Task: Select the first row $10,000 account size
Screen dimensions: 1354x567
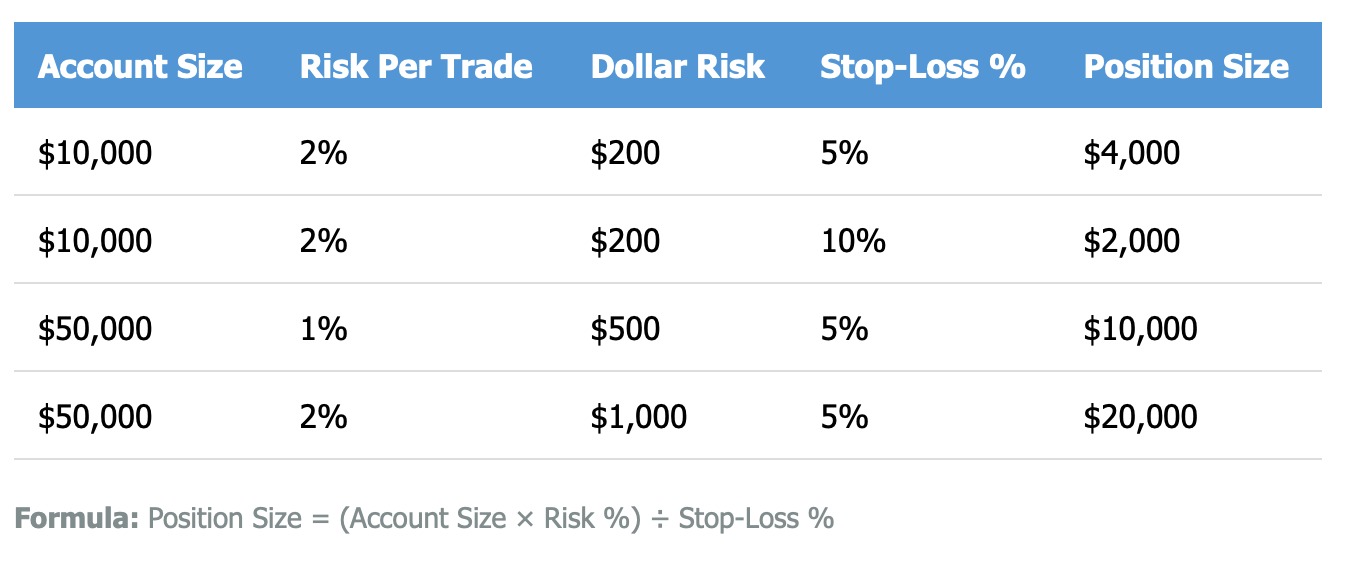Action: point(95,153)
